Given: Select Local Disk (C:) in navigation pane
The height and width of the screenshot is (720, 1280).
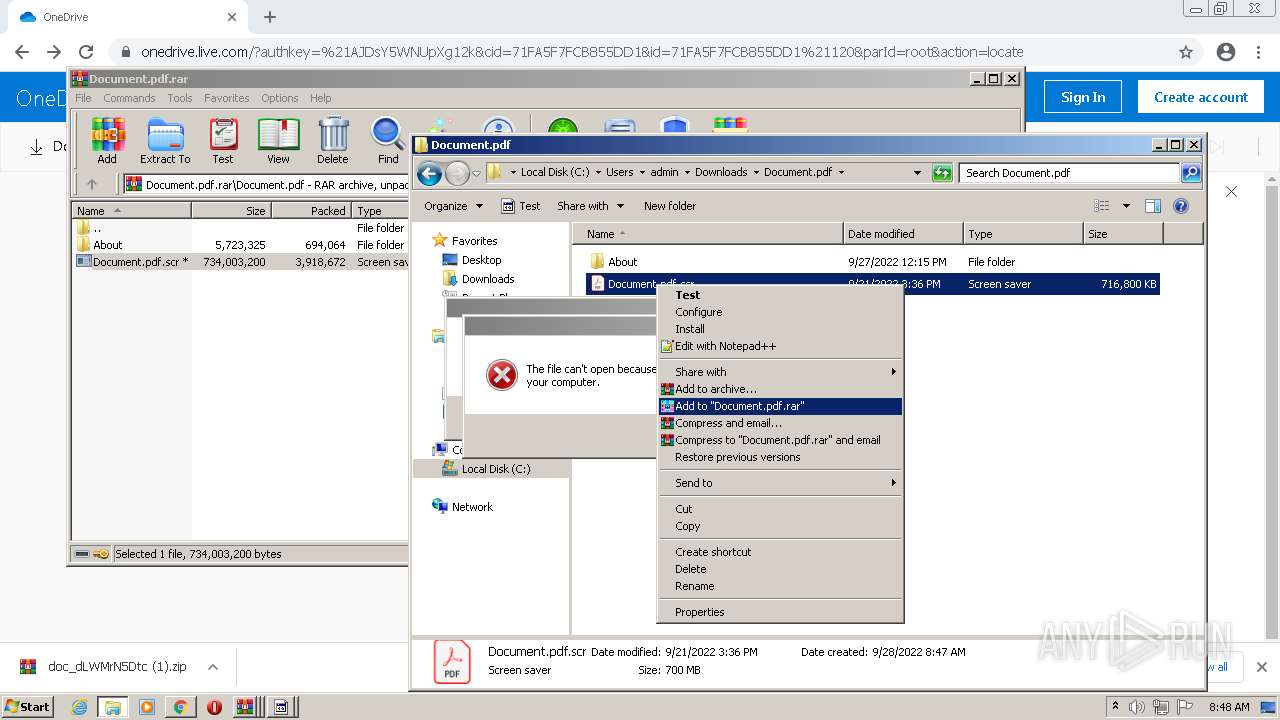Looking at the screenshot, I should (496, 469).
